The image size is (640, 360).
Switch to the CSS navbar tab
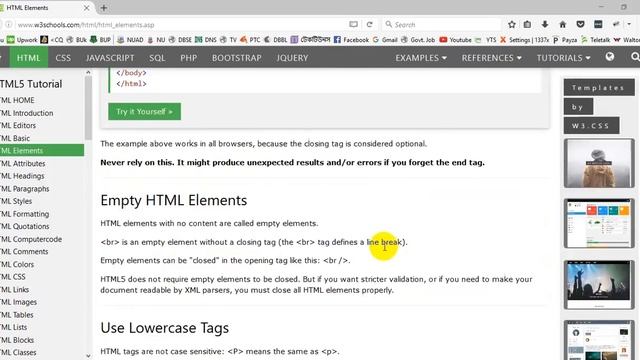tap(63, 58)
